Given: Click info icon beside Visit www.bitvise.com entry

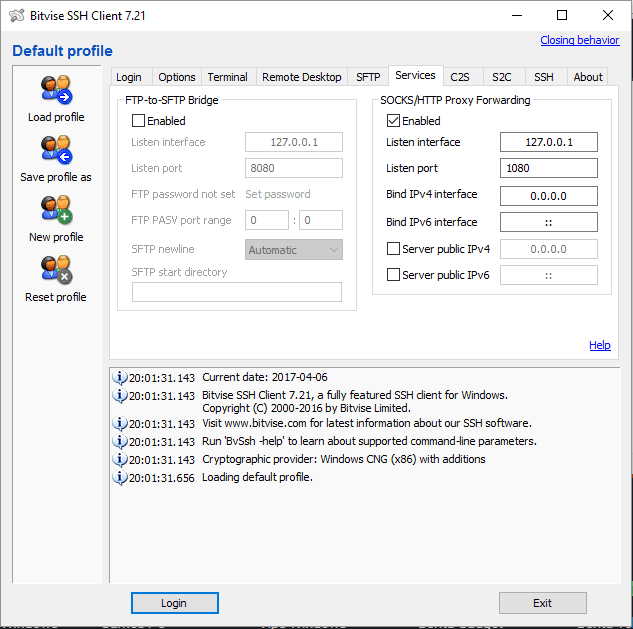Looking at the screenshot, I should 119,423.
